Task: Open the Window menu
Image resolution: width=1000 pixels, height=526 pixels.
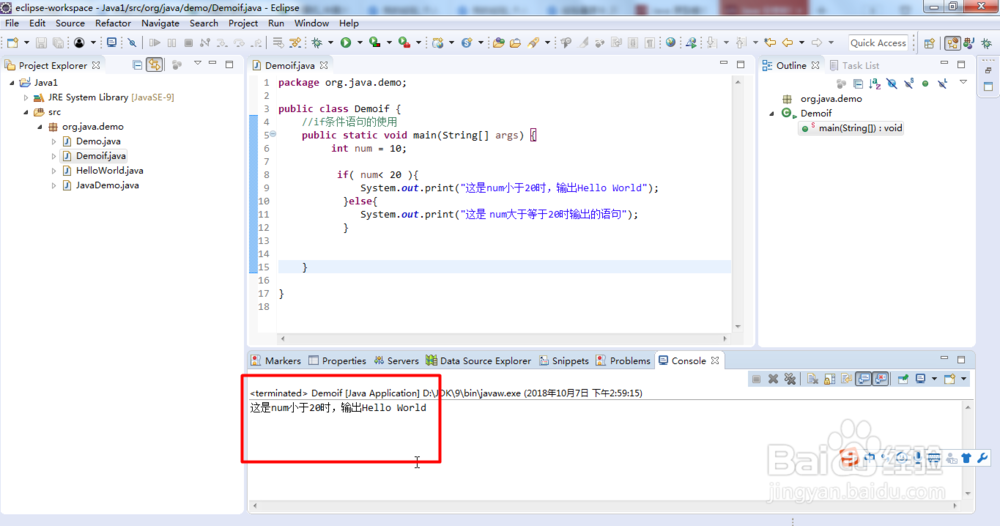Action: click(x=311, y=23)
